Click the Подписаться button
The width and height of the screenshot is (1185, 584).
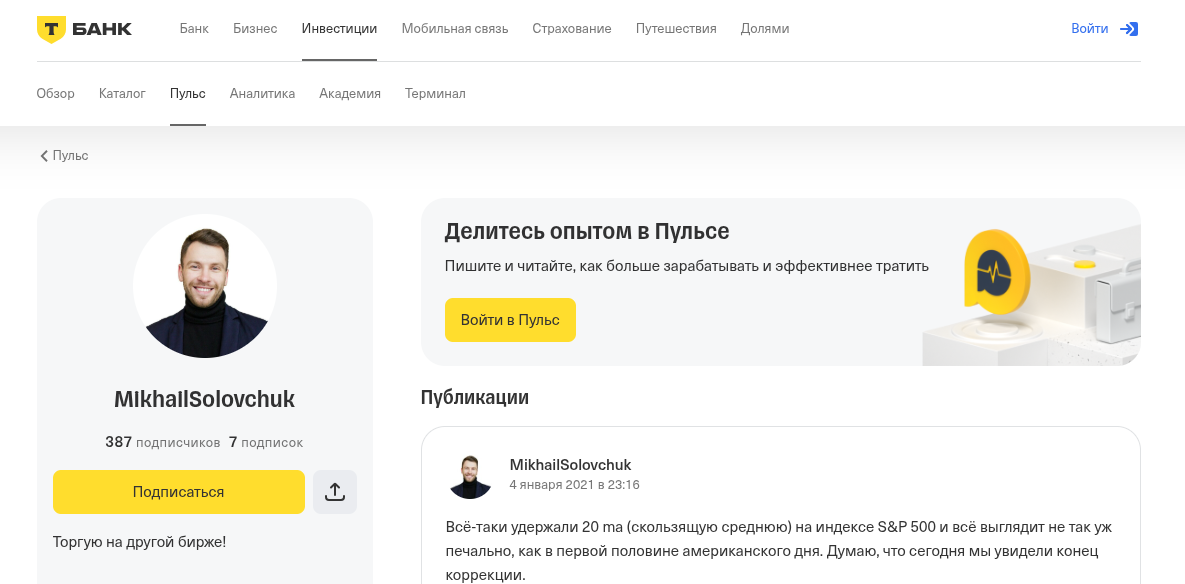click(x=179, y=492)
